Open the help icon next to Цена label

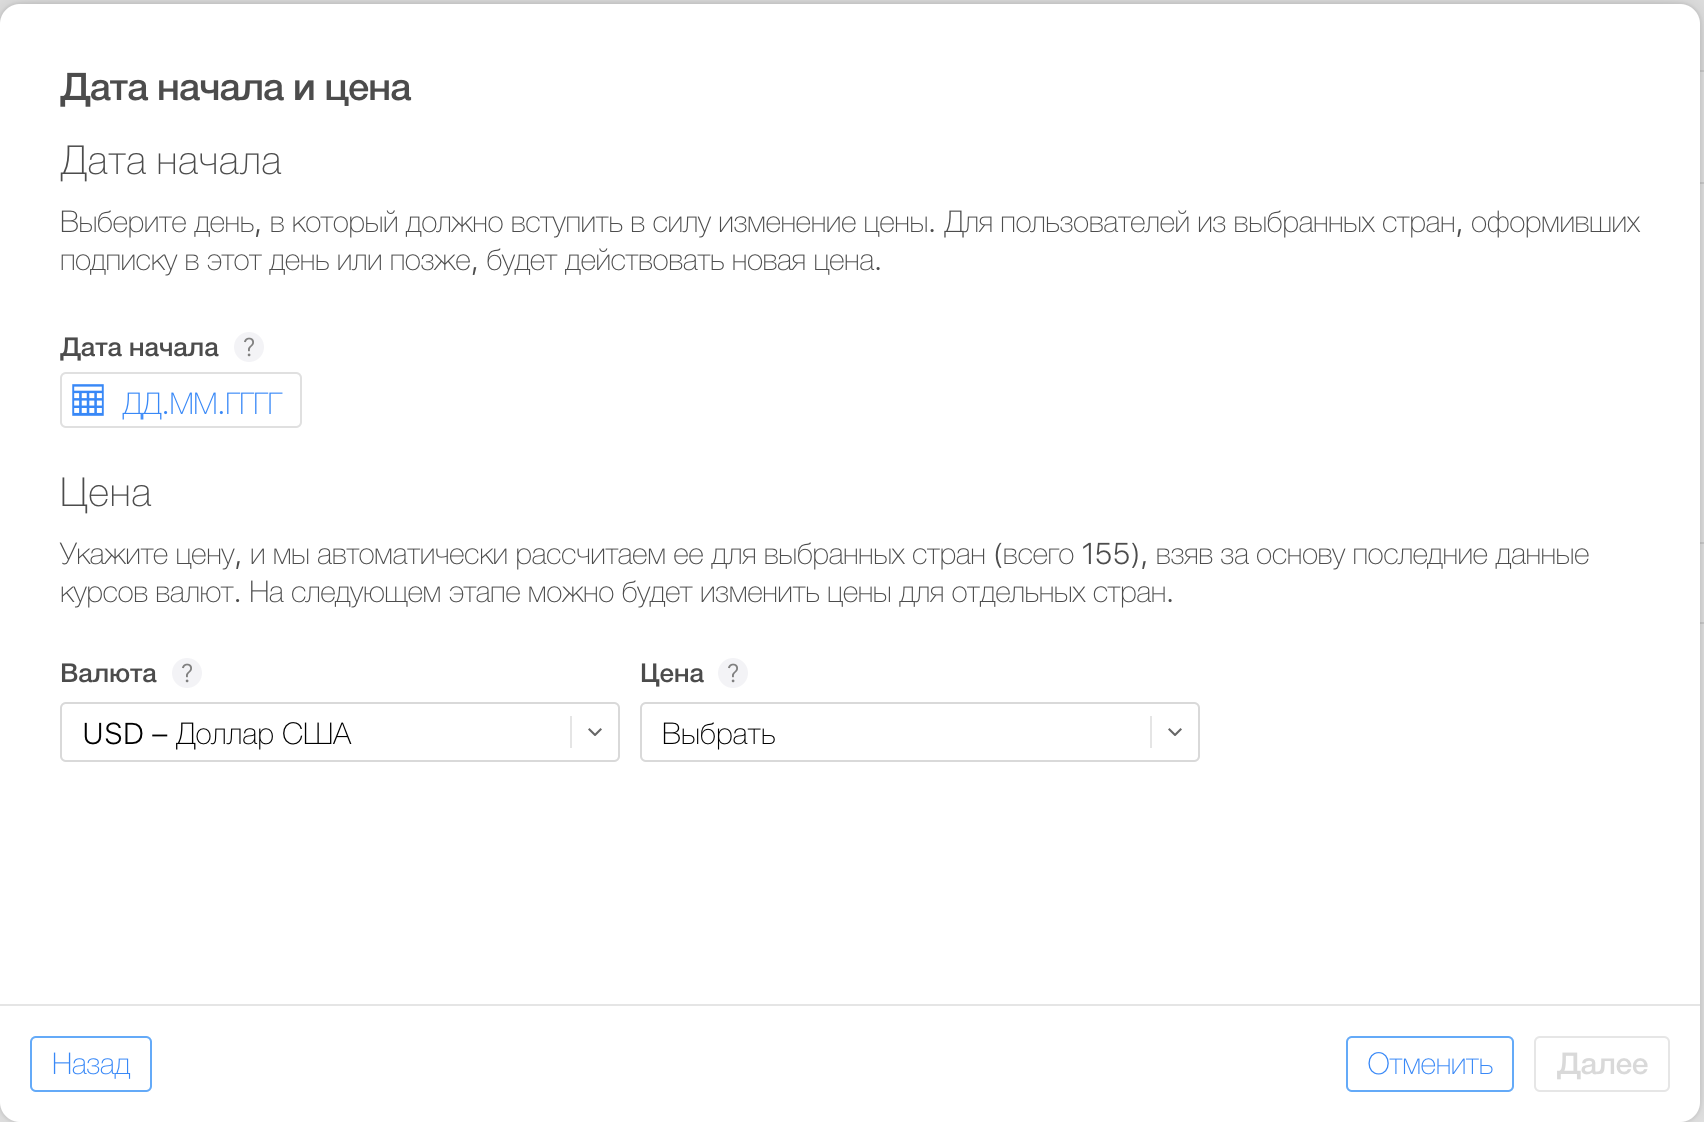[x=733, y=673]
